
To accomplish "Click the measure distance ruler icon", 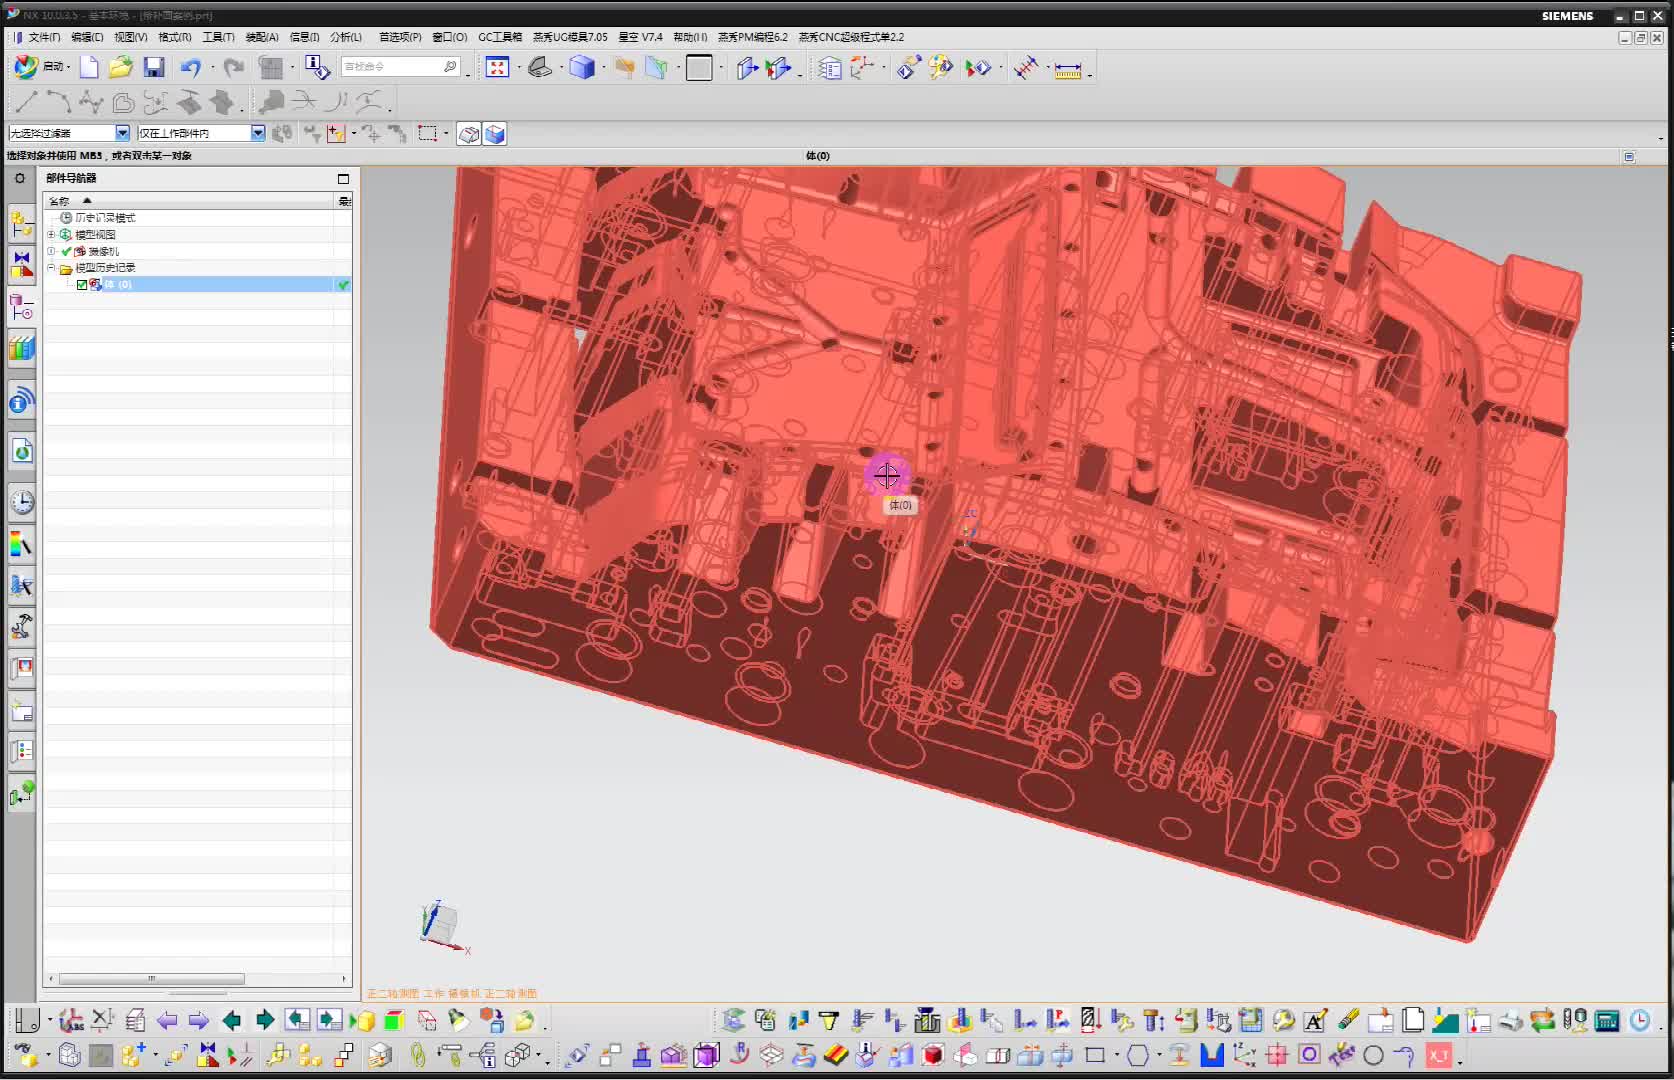I will [x=1068, y=68].
